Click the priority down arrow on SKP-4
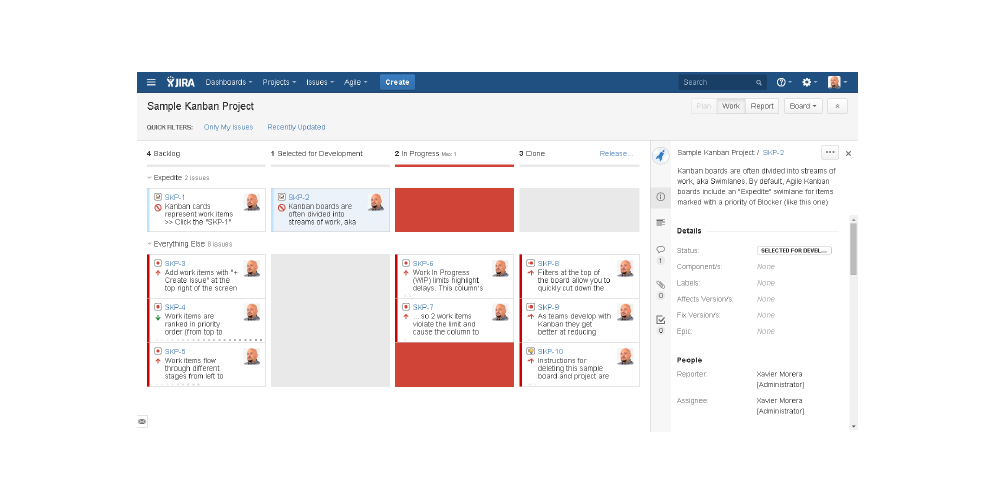 [x=158, y=317]
